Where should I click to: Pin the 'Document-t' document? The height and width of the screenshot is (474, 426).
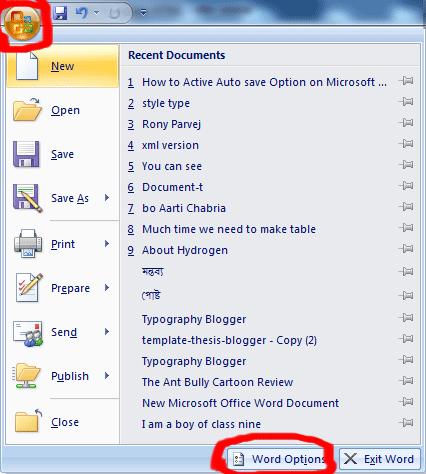[x=406, y=186]
